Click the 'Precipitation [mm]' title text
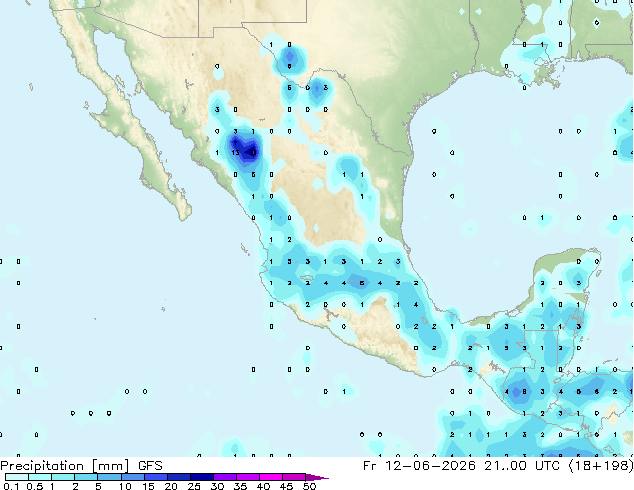The image size is (634, 490). [65, 466]
